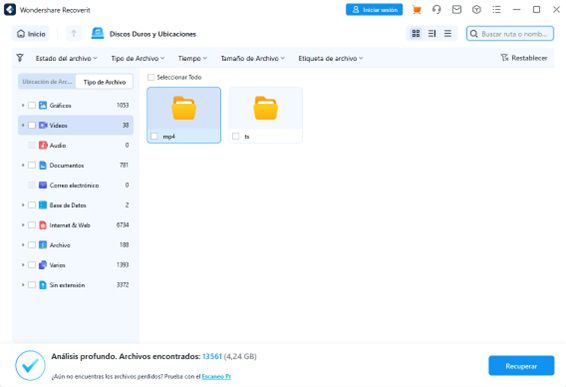Image resolution: width=566 pixels, height=387 pixels.
Task: Check the Varios checkbox
Action: [32, 265]
